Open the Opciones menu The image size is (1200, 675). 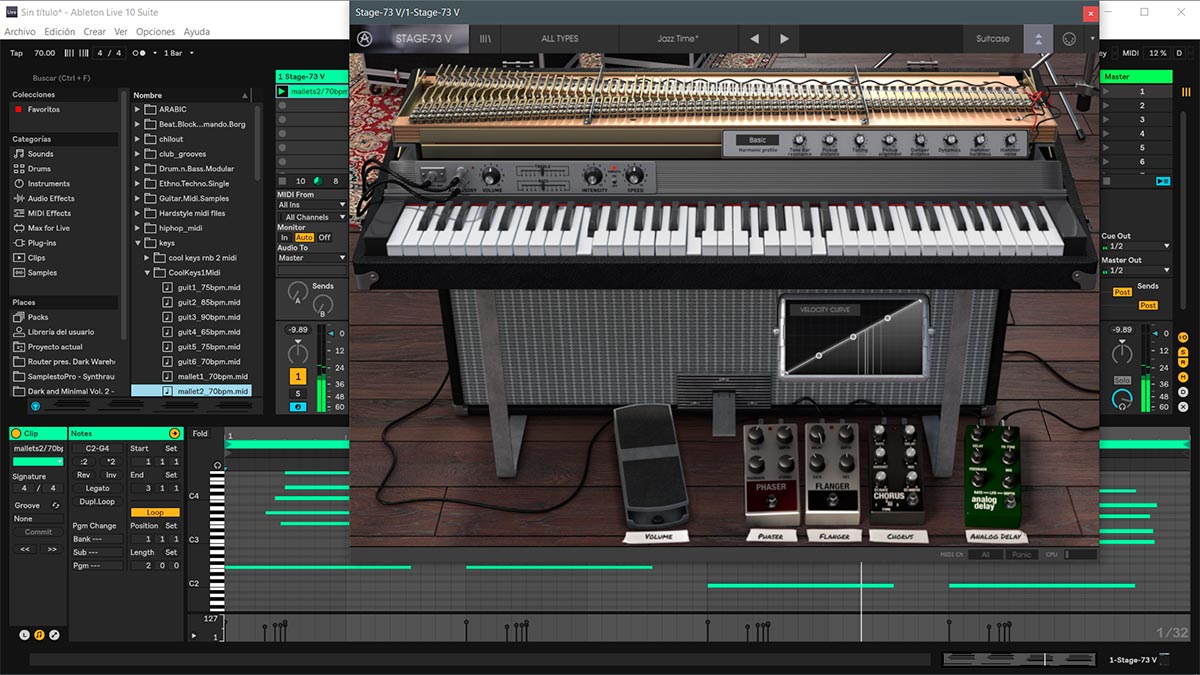156,32
